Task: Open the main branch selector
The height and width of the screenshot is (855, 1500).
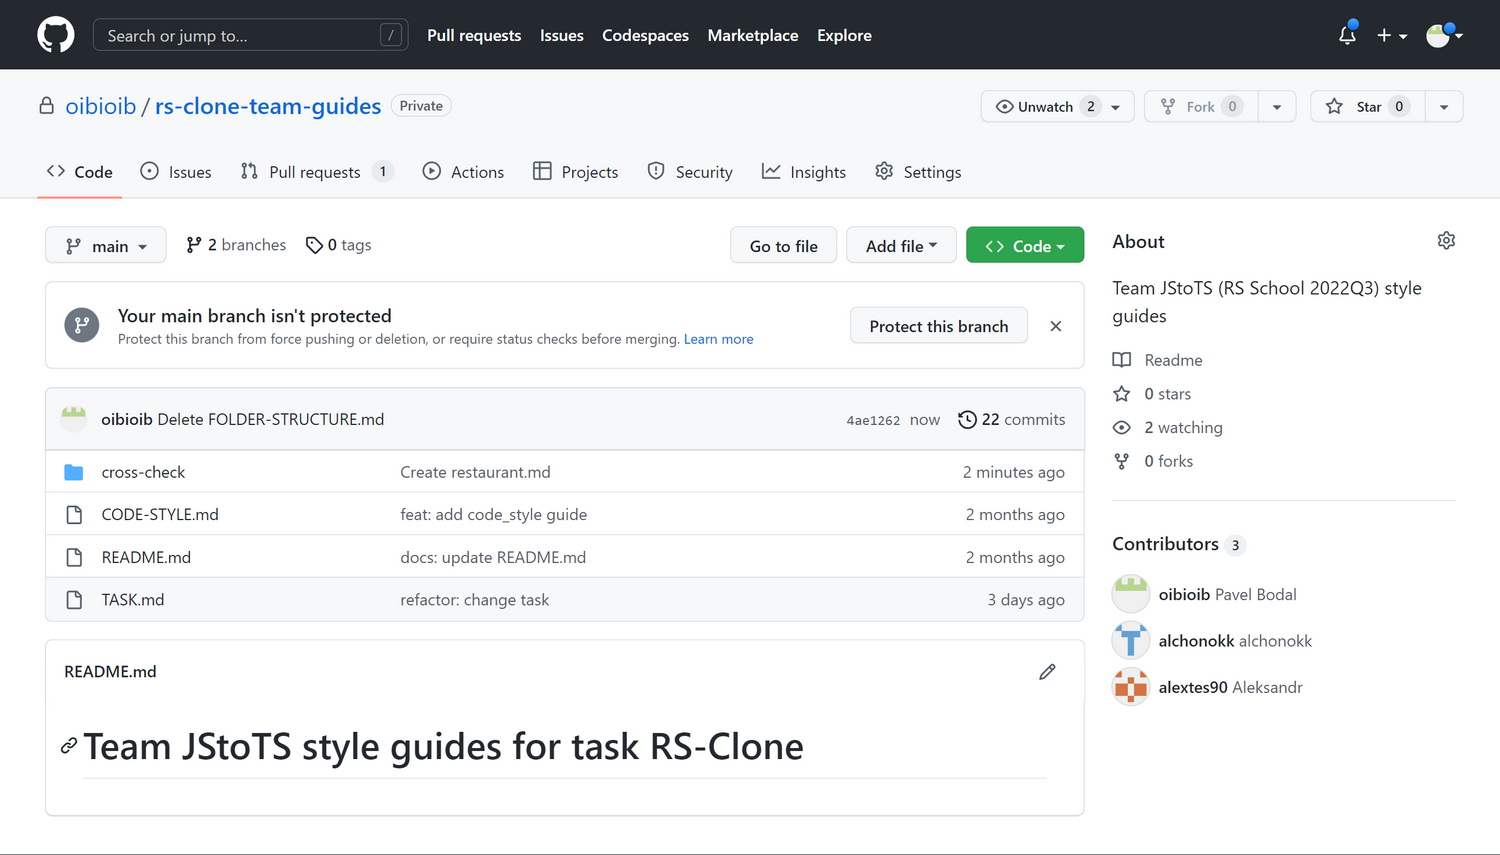Action: coord(106,246)
